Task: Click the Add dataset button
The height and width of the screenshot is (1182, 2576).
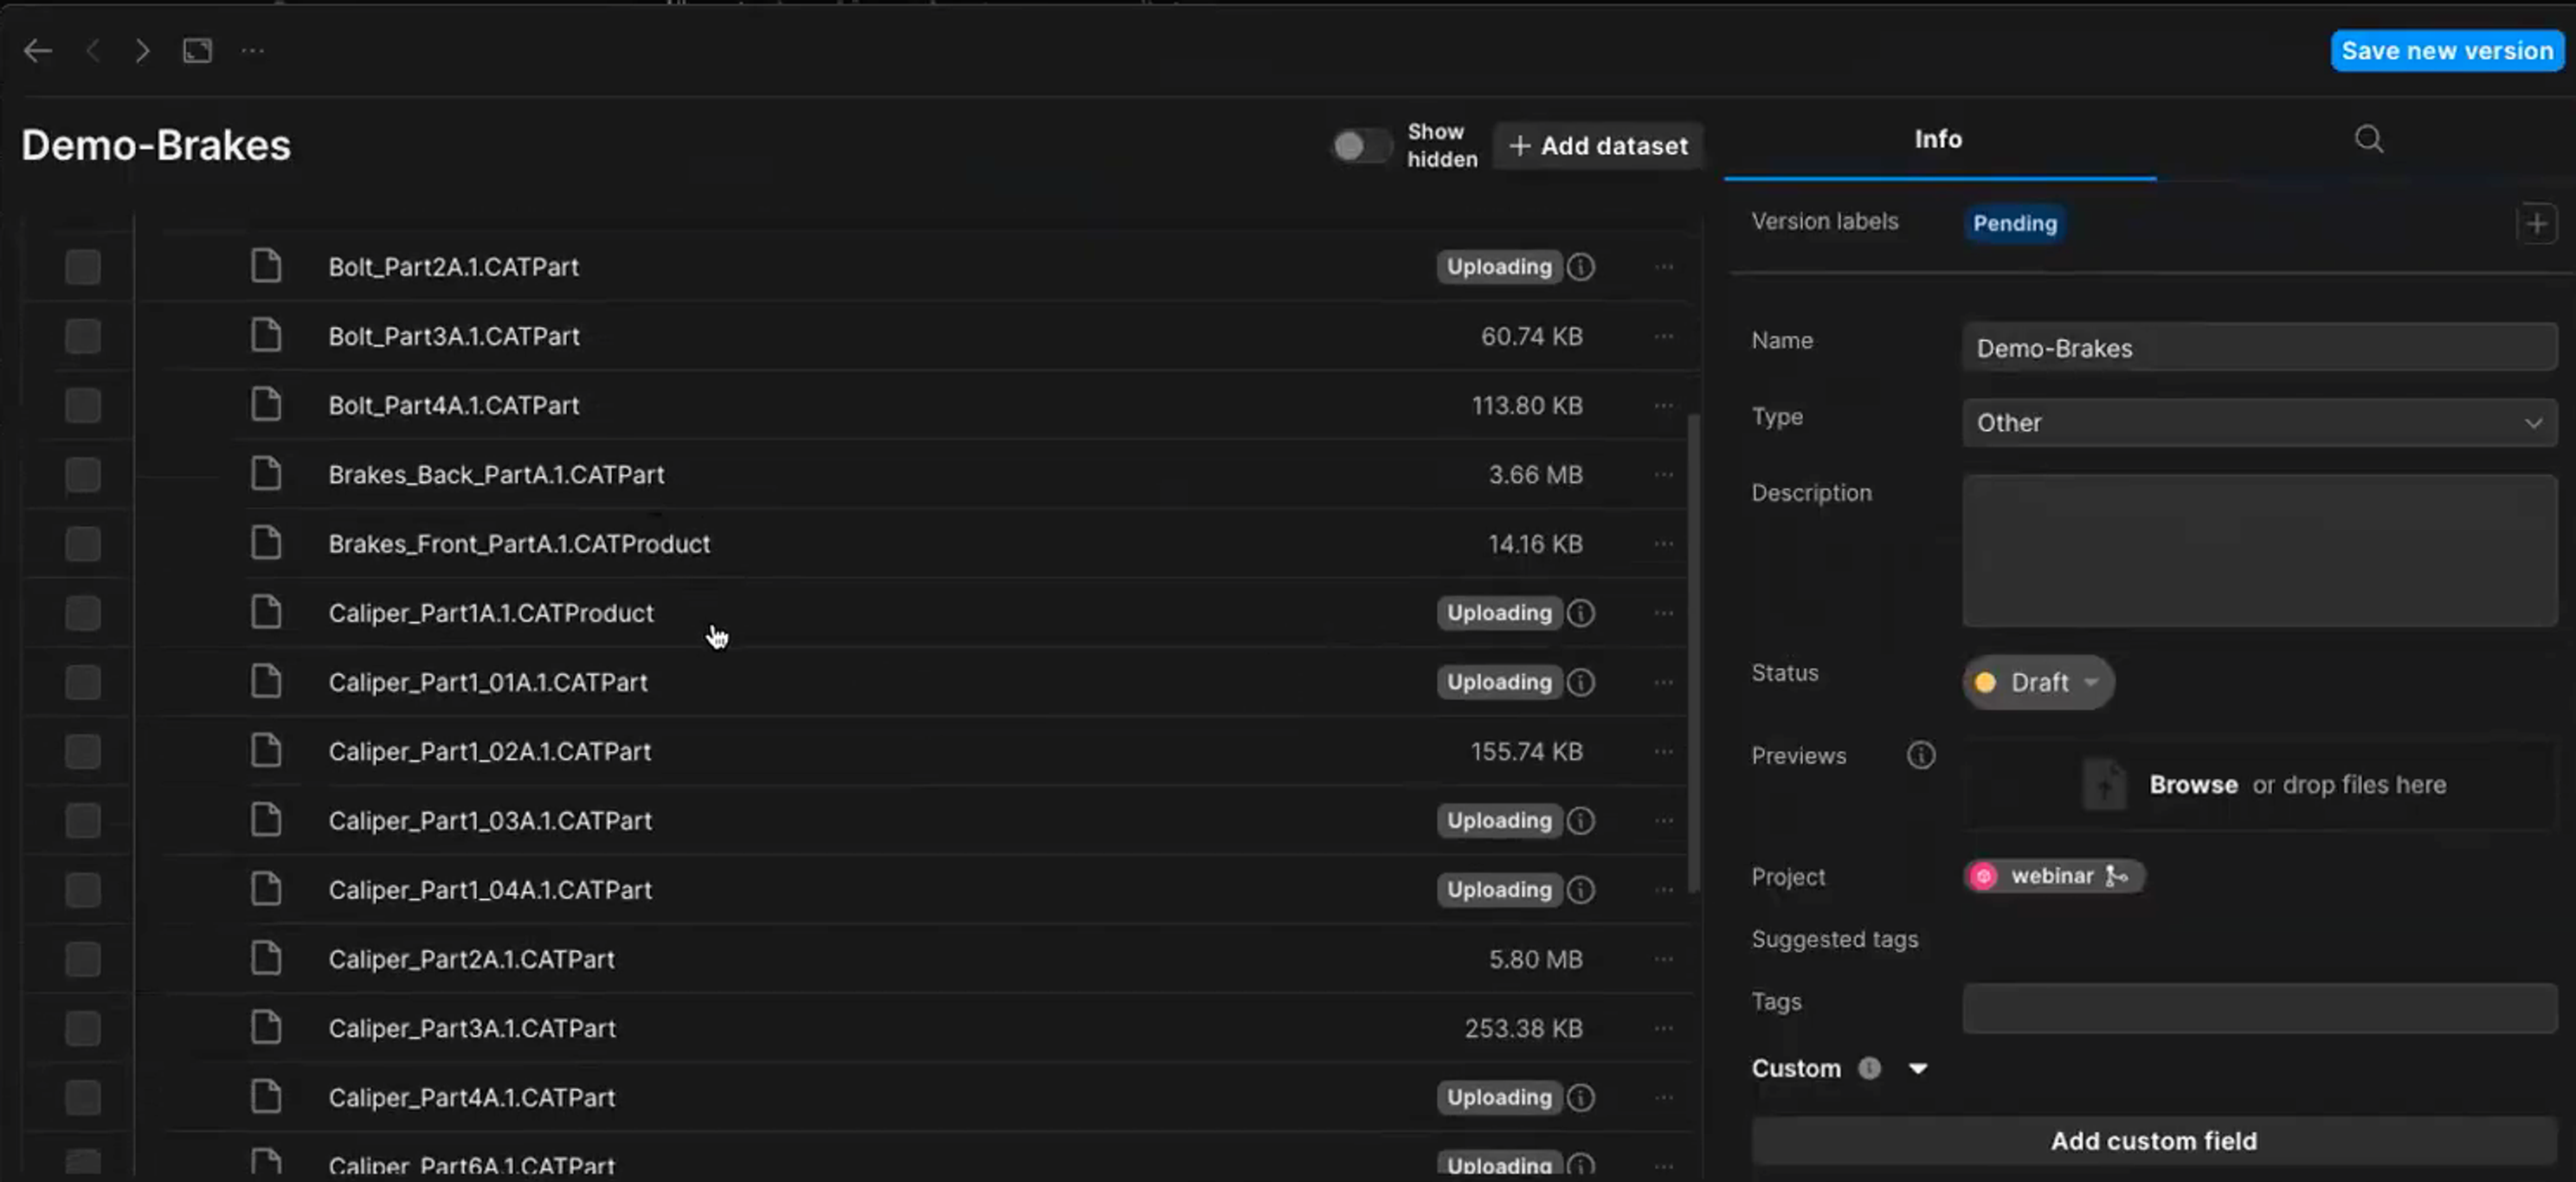Action: click(x=1598, y=146)
